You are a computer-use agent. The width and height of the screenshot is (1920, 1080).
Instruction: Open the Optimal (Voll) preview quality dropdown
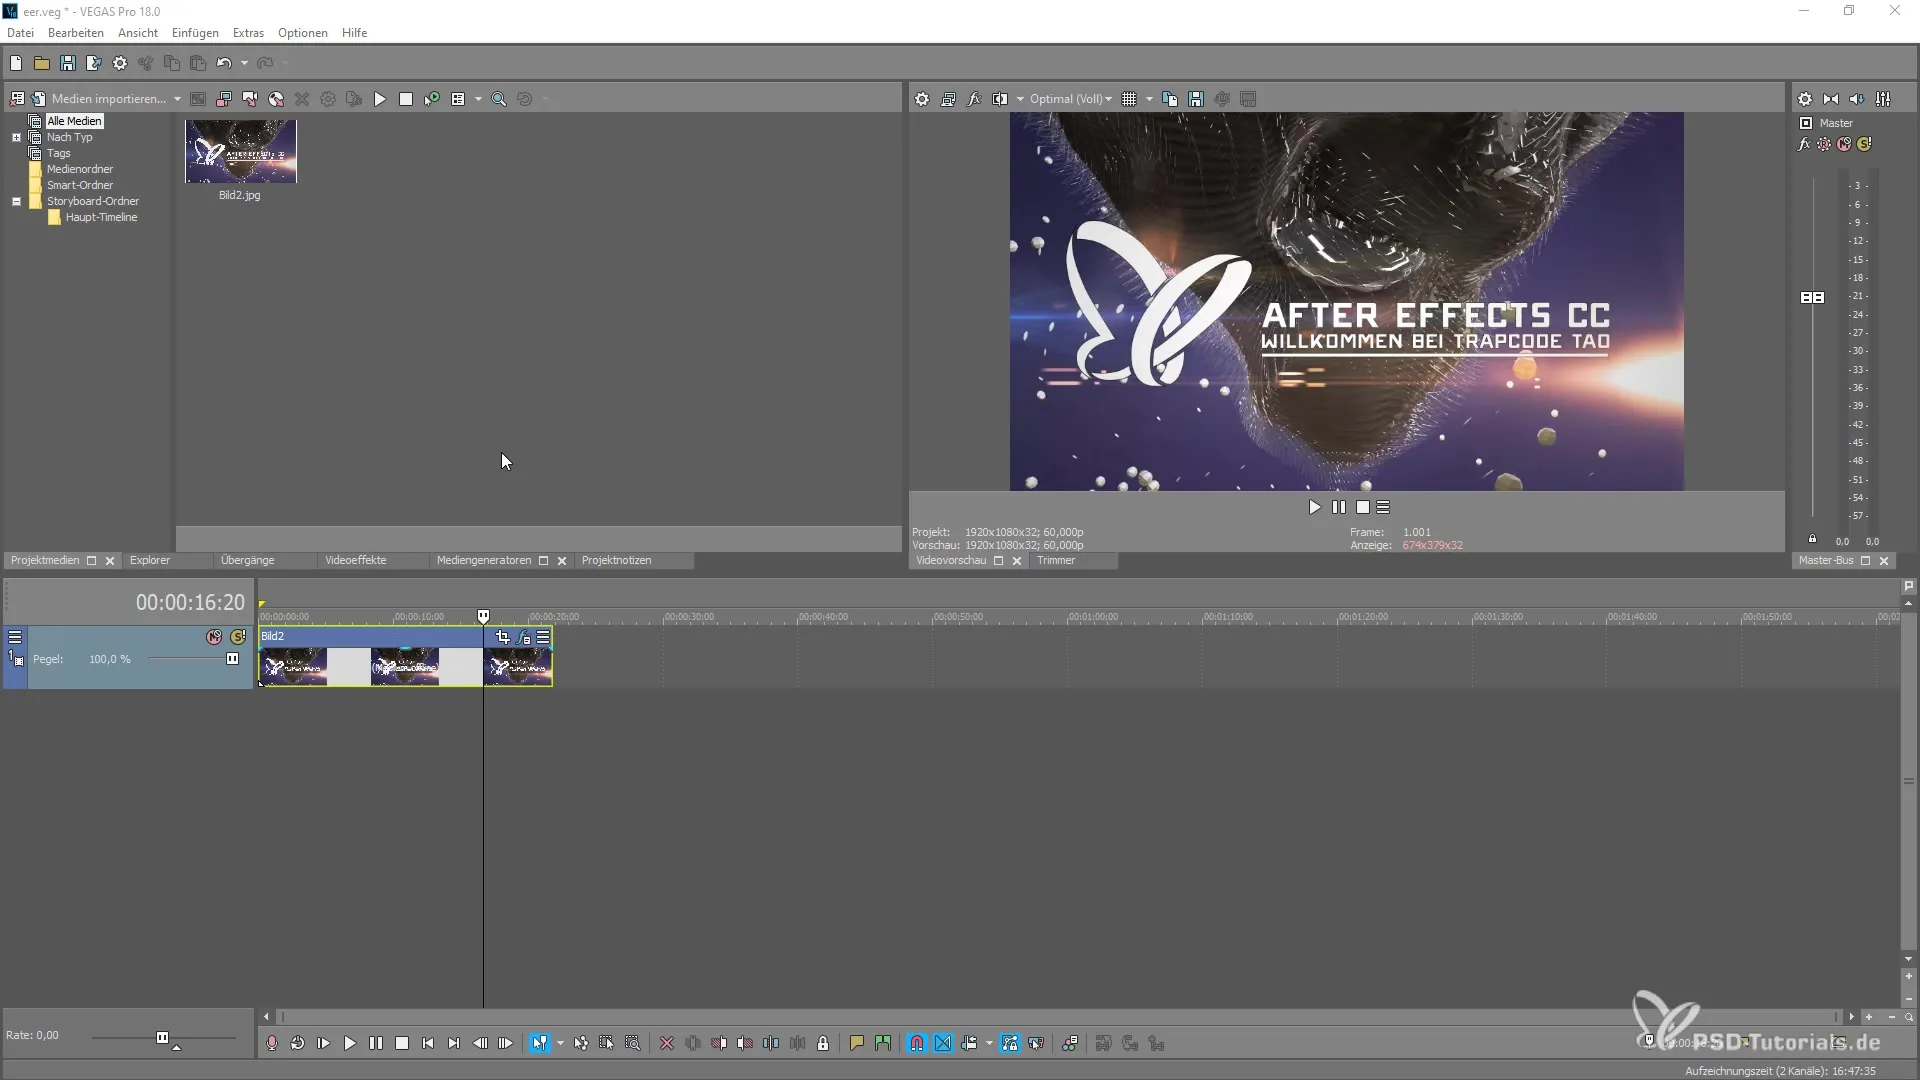1071,99
